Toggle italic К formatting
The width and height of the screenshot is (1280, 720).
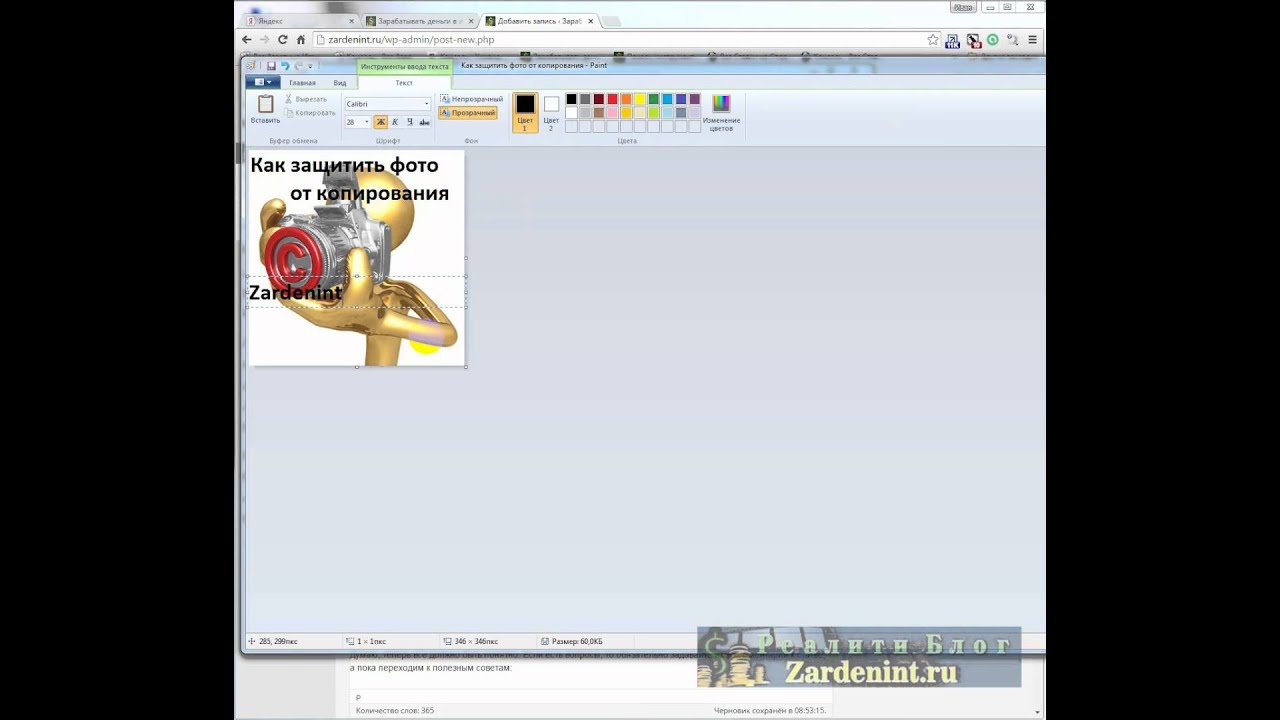395,122
